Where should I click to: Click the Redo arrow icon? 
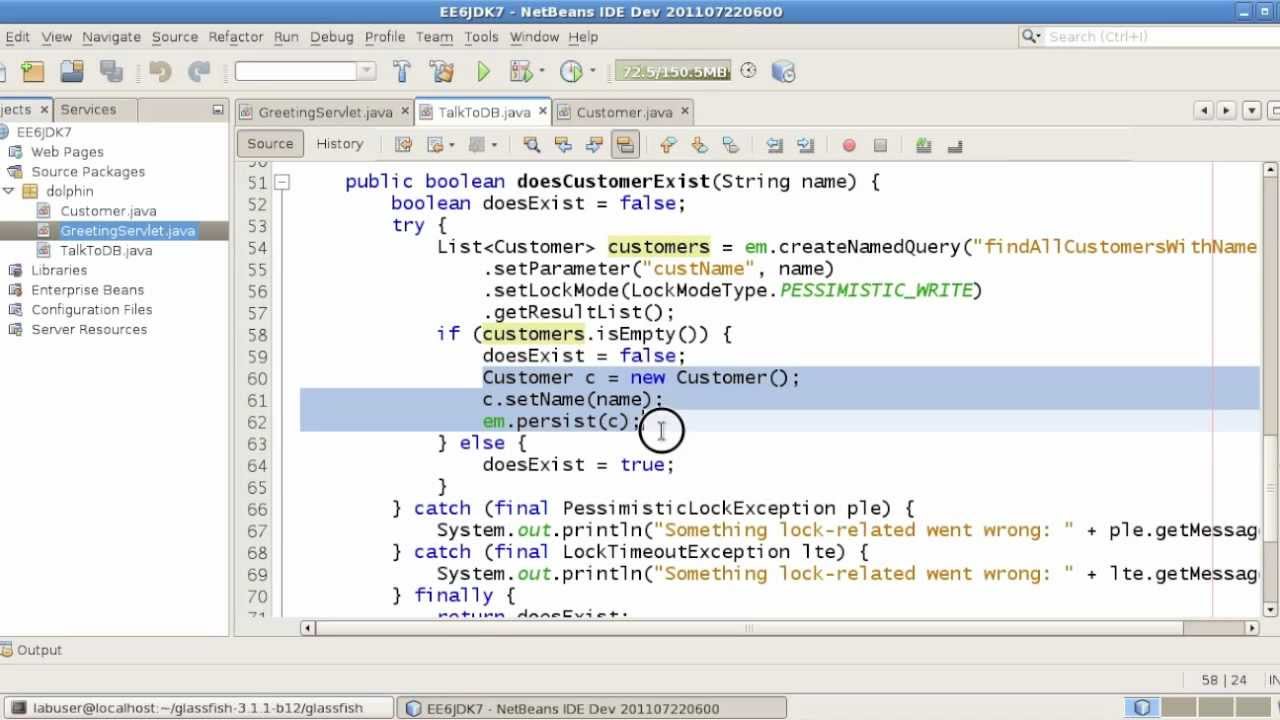click(199, 71)
